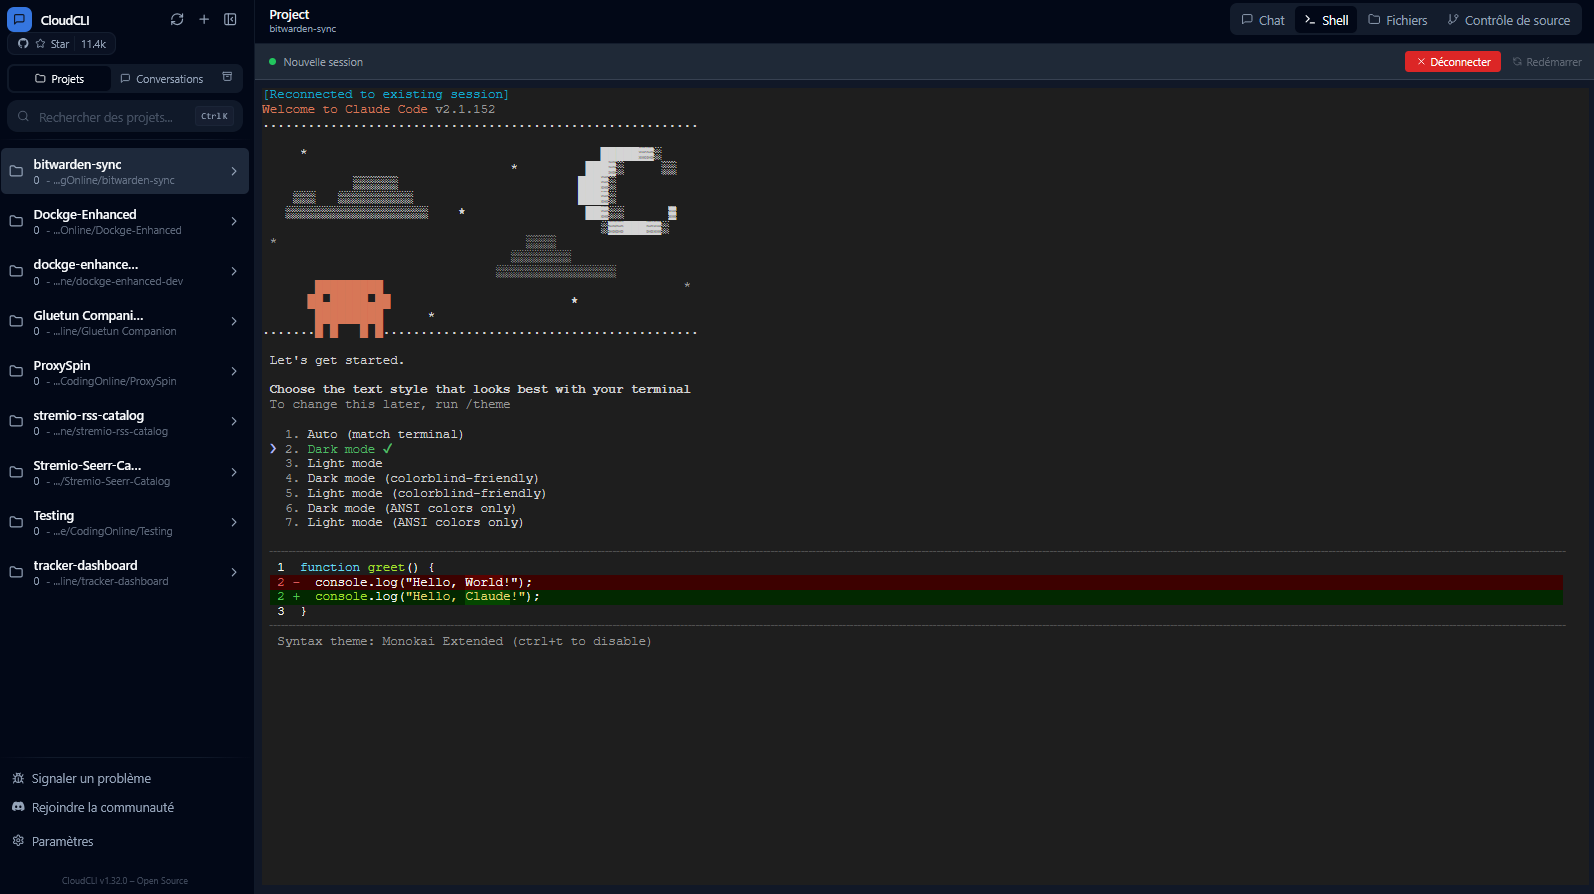The height and width of the screenshot is (894, 1594).
Task: Select option 2 Dark mode
Action: click(338, 449)
